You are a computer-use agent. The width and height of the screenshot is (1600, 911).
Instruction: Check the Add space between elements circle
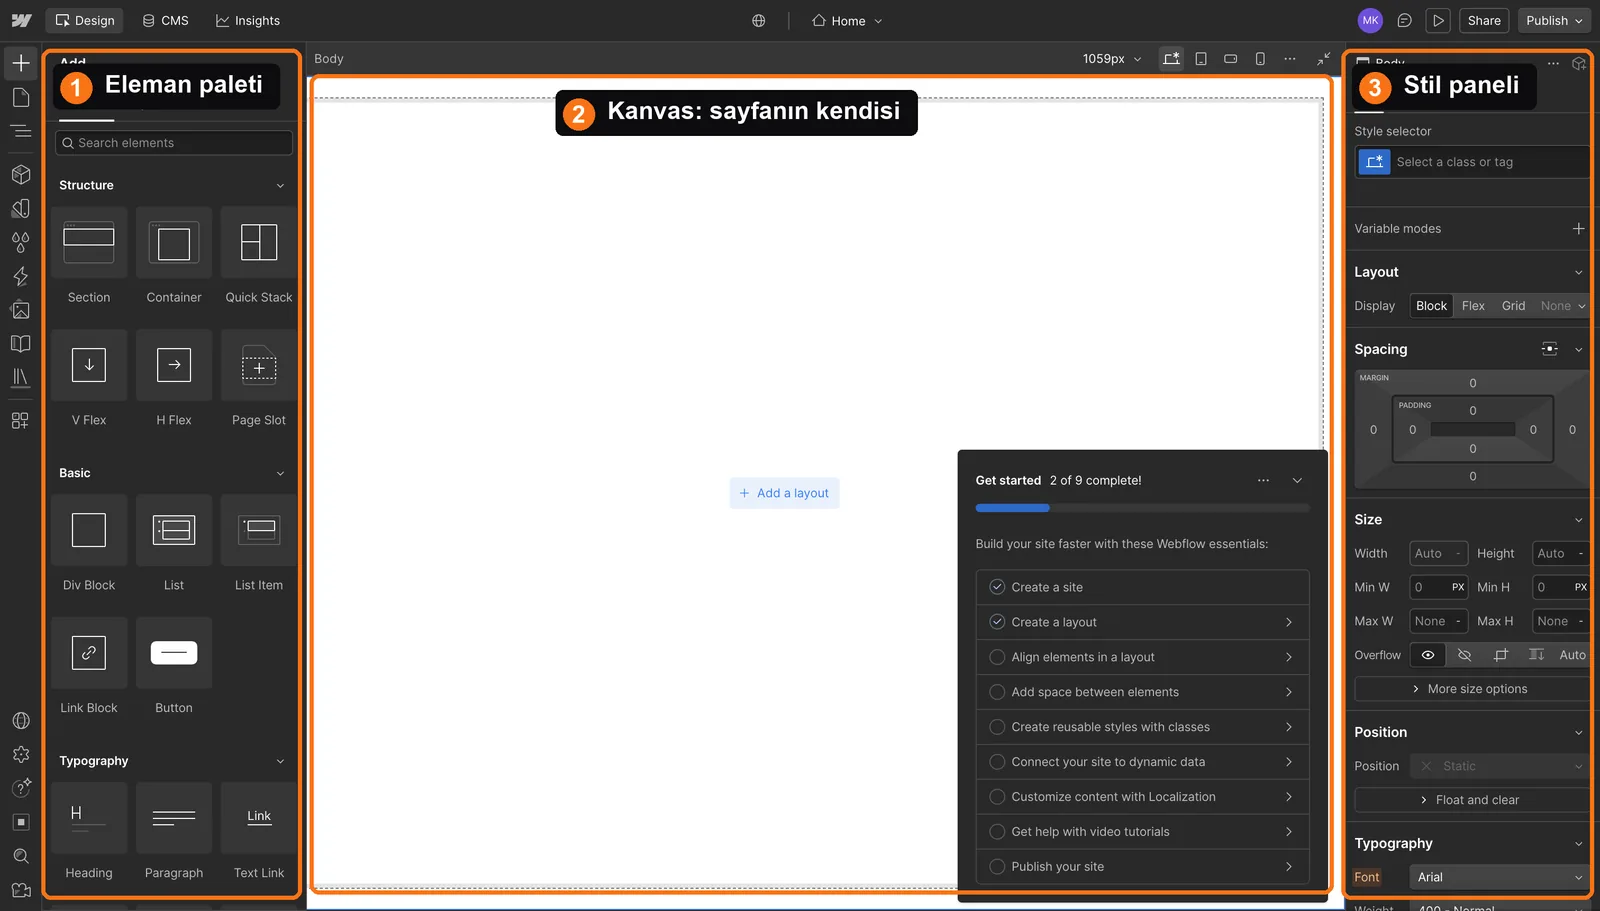tap(997, 692)
